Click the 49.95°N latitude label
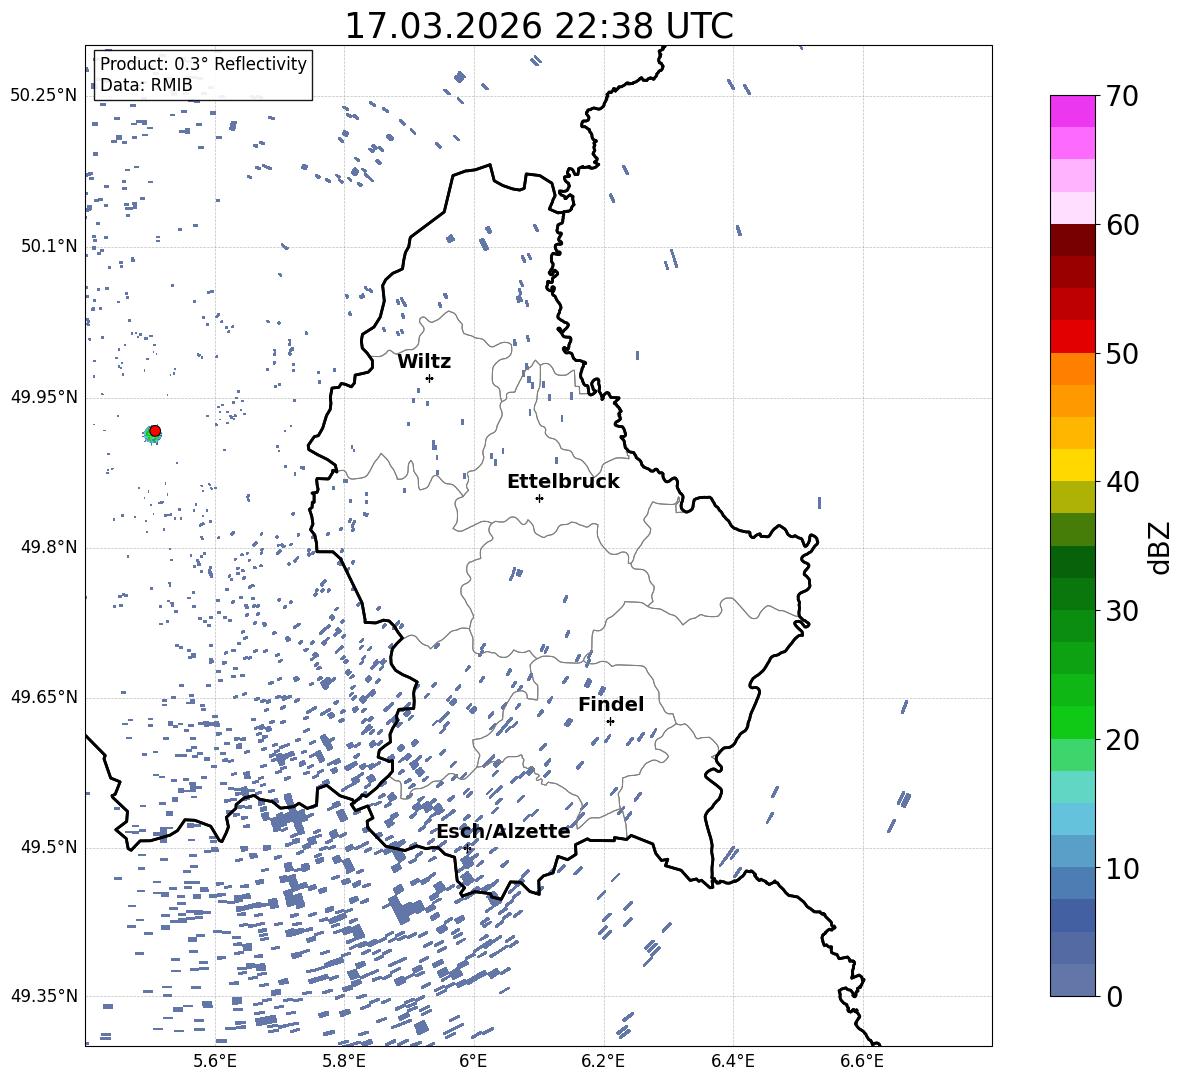The width and height of the screenshot is (1184, 1081). [x=44, y=397]
